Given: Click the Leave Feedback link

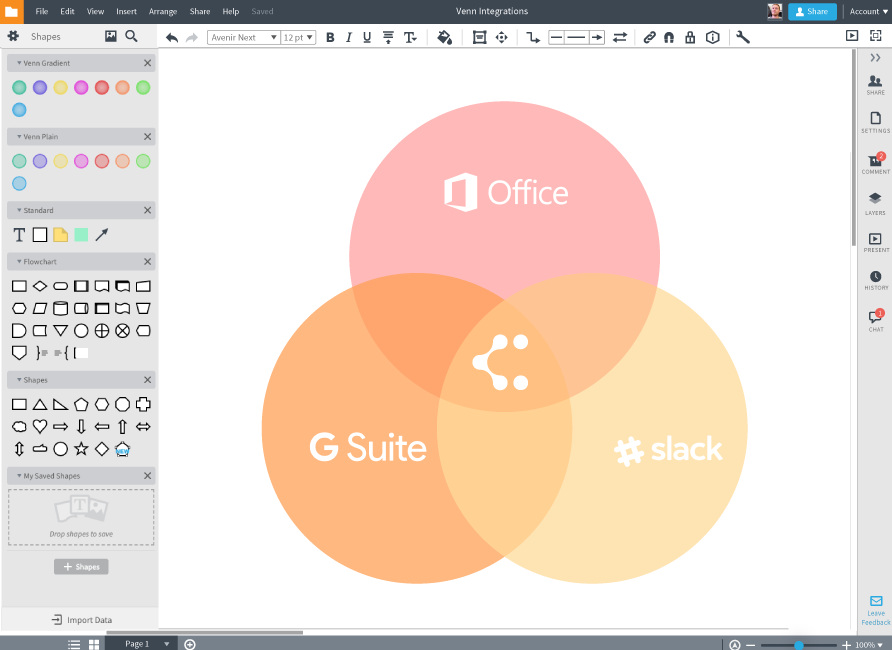Looking at the screenshot, I should coord(876,610).
